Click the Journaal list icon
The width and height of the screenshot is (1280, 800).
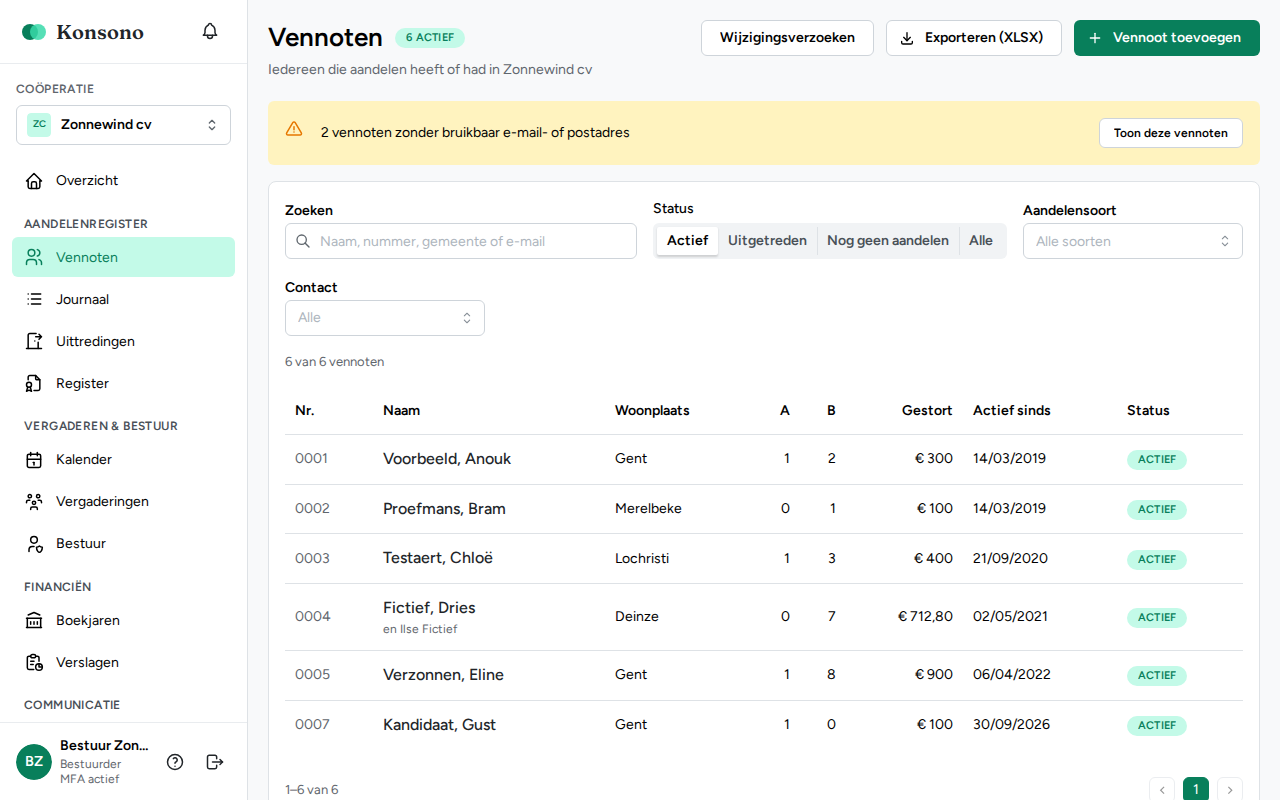click(34, 299)
